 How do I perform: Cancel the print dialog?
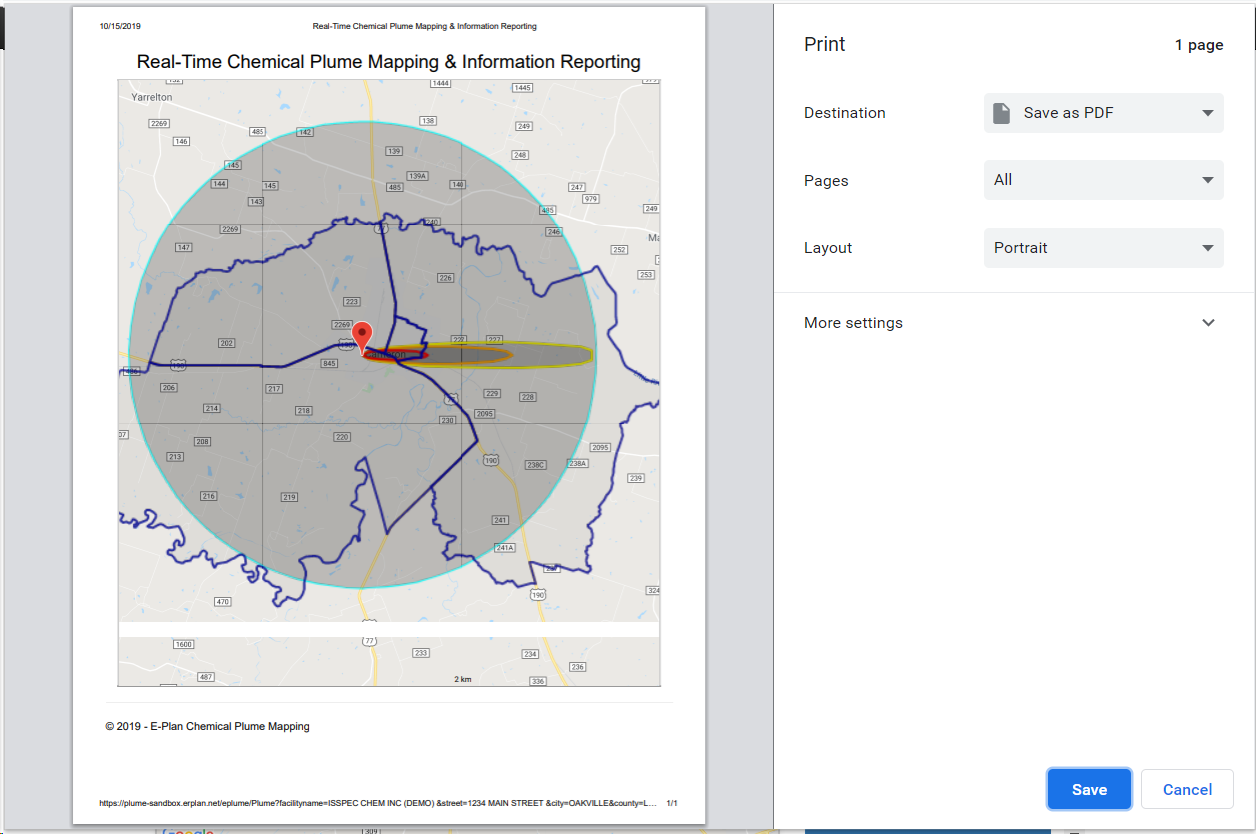pyautogui.click(x=1187, y=789)
